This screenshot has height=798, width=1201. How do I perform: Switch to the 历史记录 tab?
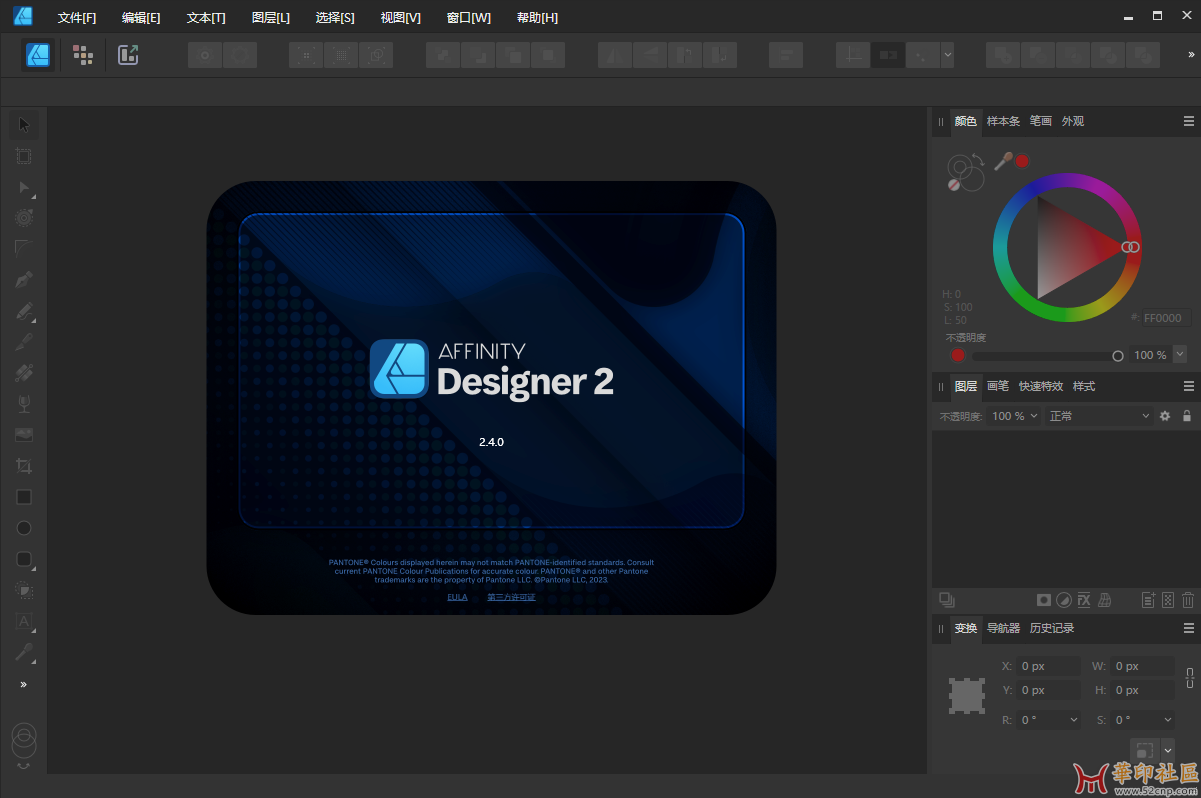(x=1052, y=628)
